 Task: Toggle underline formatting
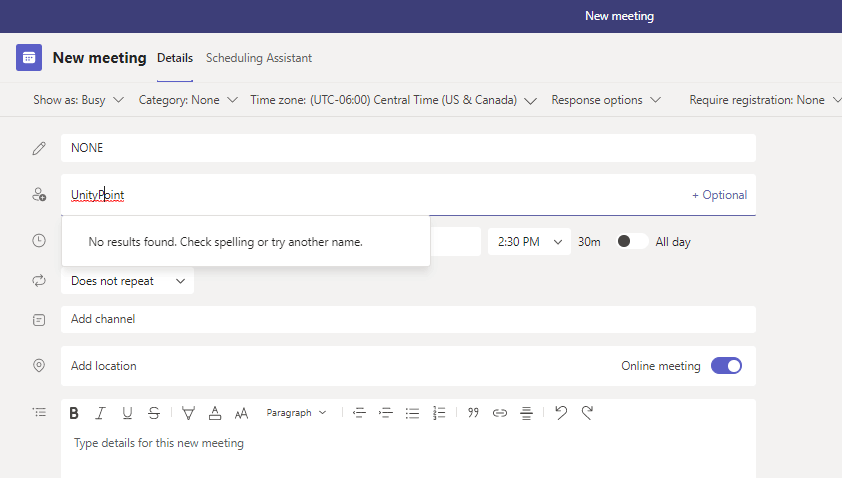tap(127, 413)
